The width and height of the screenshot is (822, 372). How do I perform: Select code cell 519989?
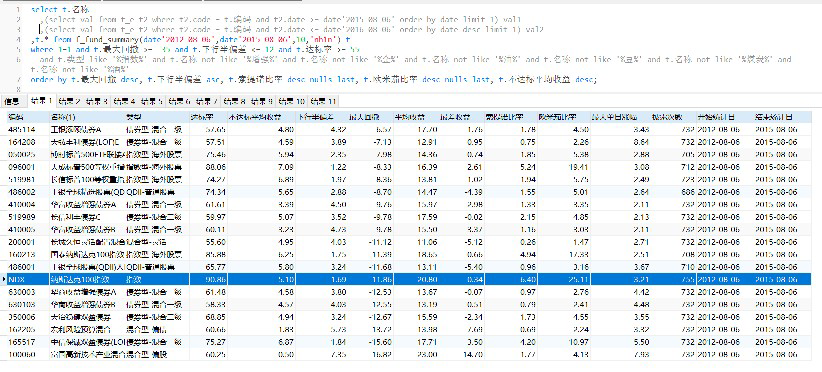tap(27, 216)
